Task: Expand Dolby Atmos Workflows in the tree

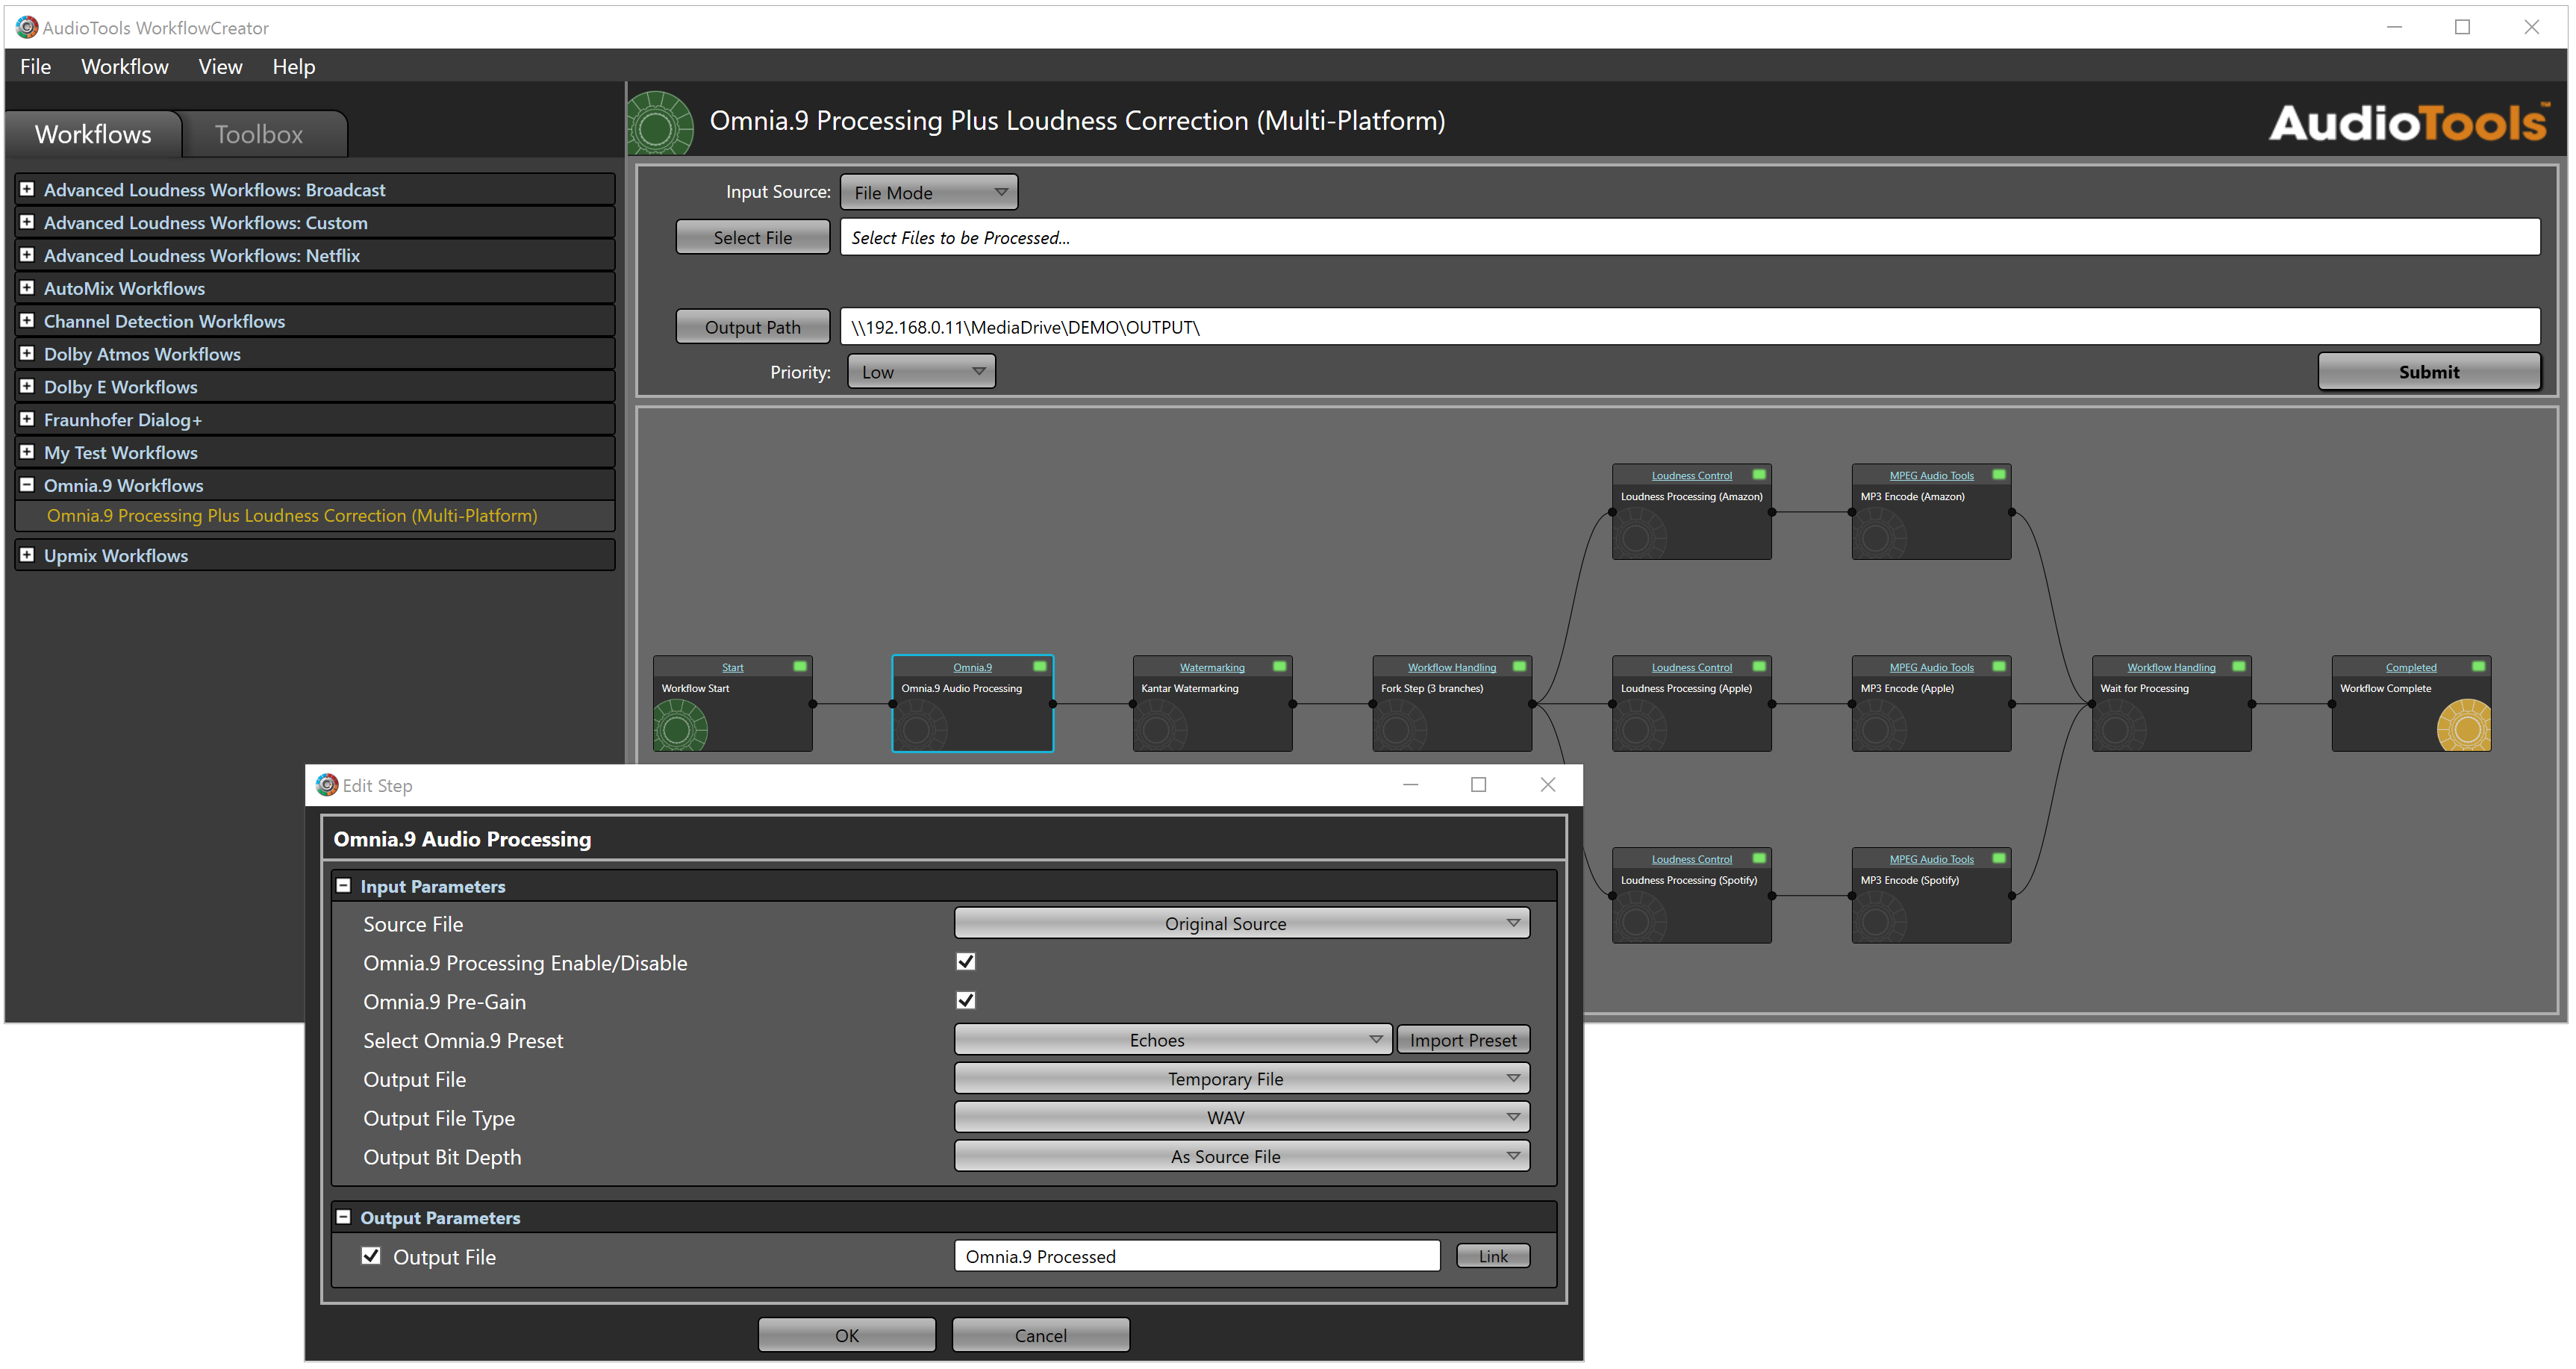Action: [27, 353]
